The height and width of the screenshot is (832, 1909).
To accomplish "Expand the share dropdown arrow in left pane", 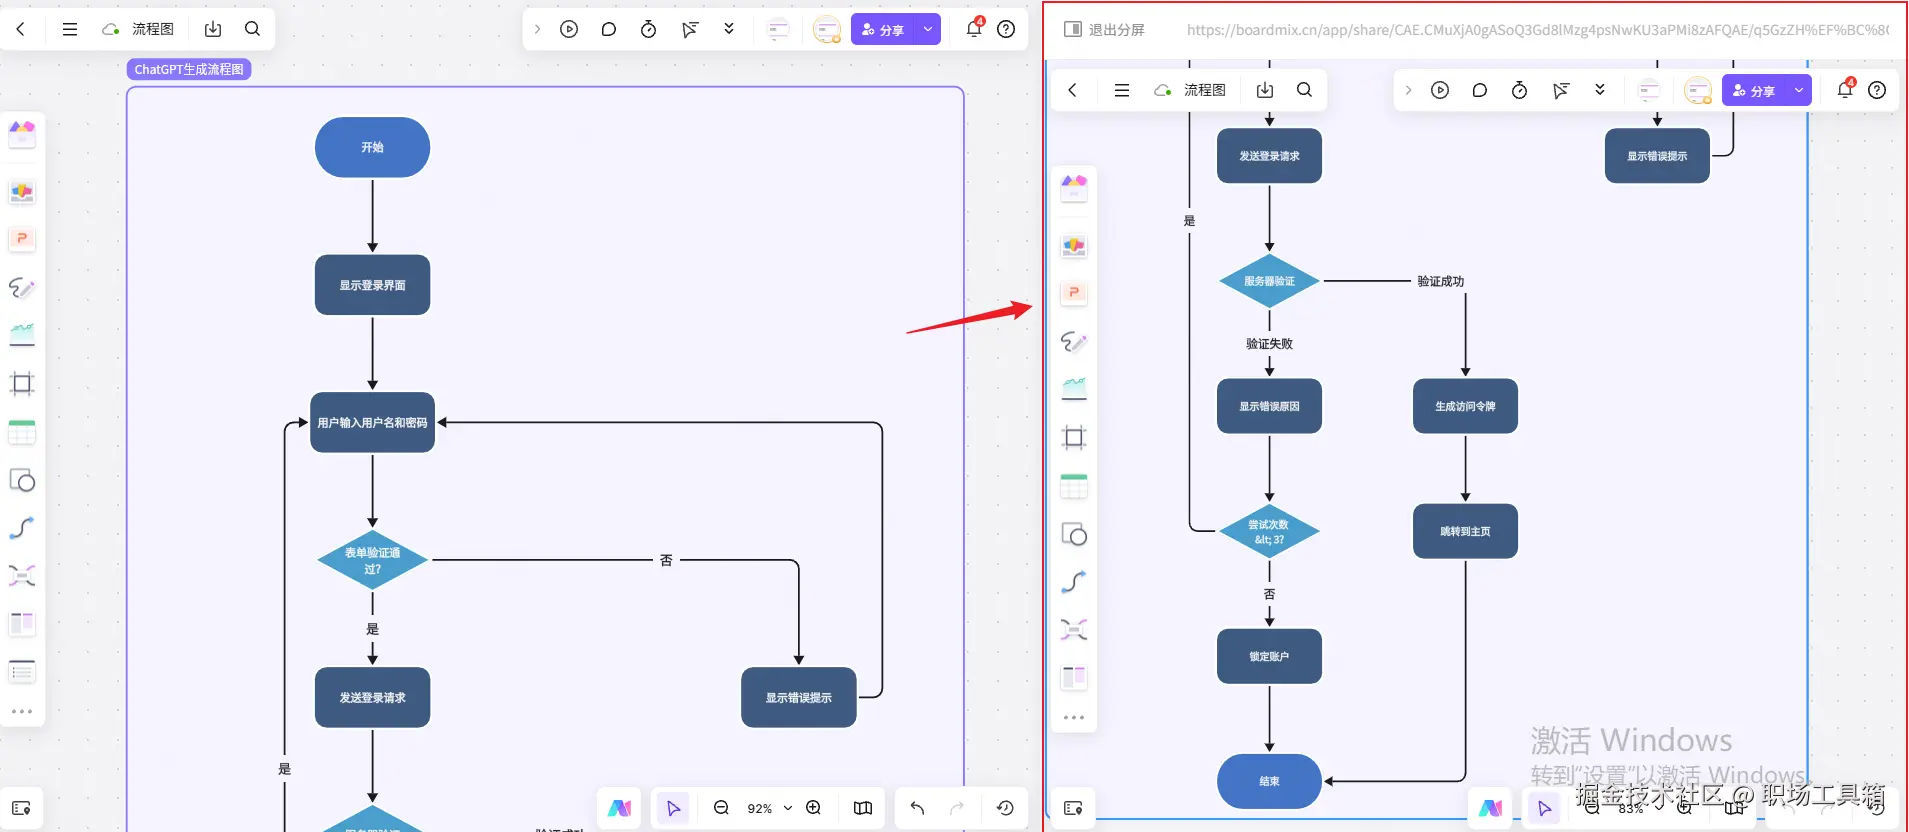I will (928, 29).
